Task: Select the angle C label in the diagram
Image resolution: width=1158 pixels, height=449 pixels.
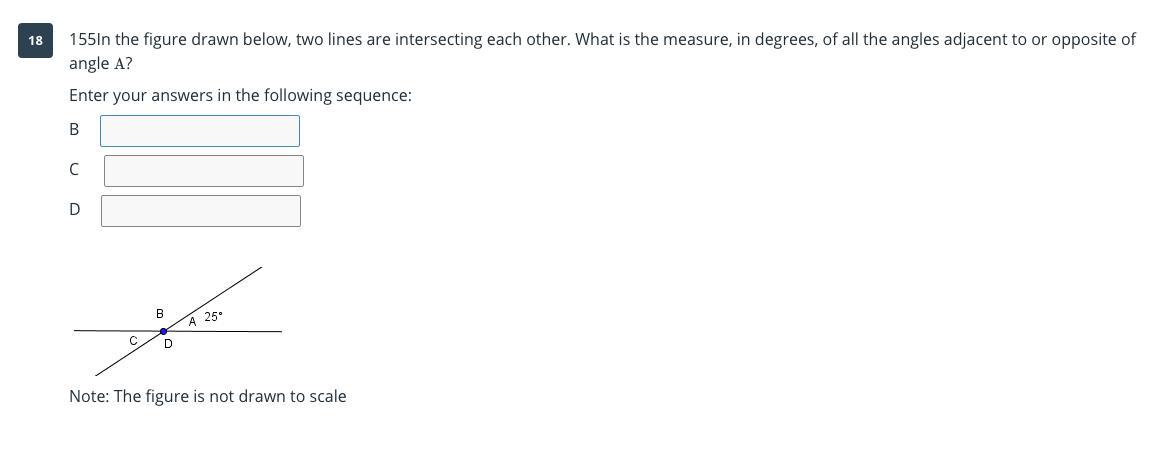Action: click(x=133, y=341)
